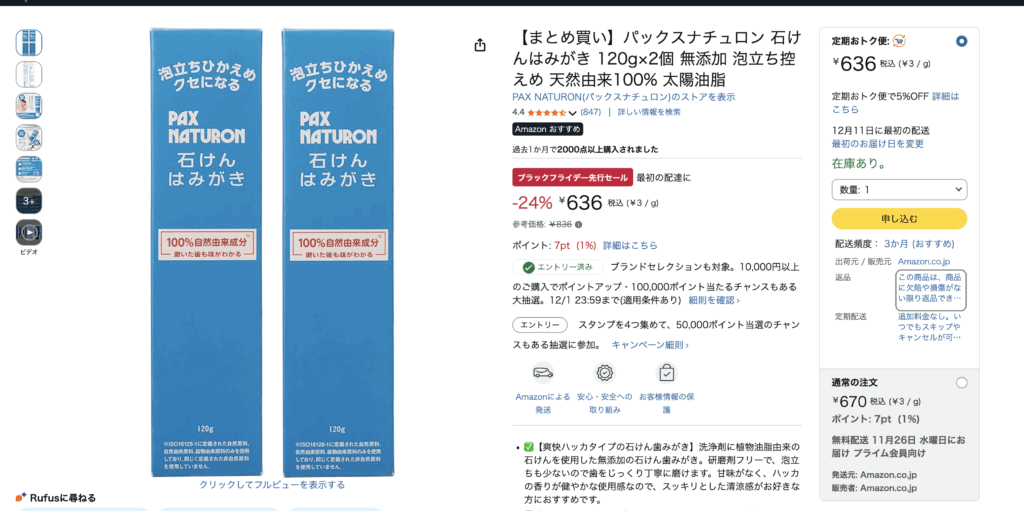
Task: Click the Amazonによる発送 delivery truck icon
Action: (x=543, y=372)
